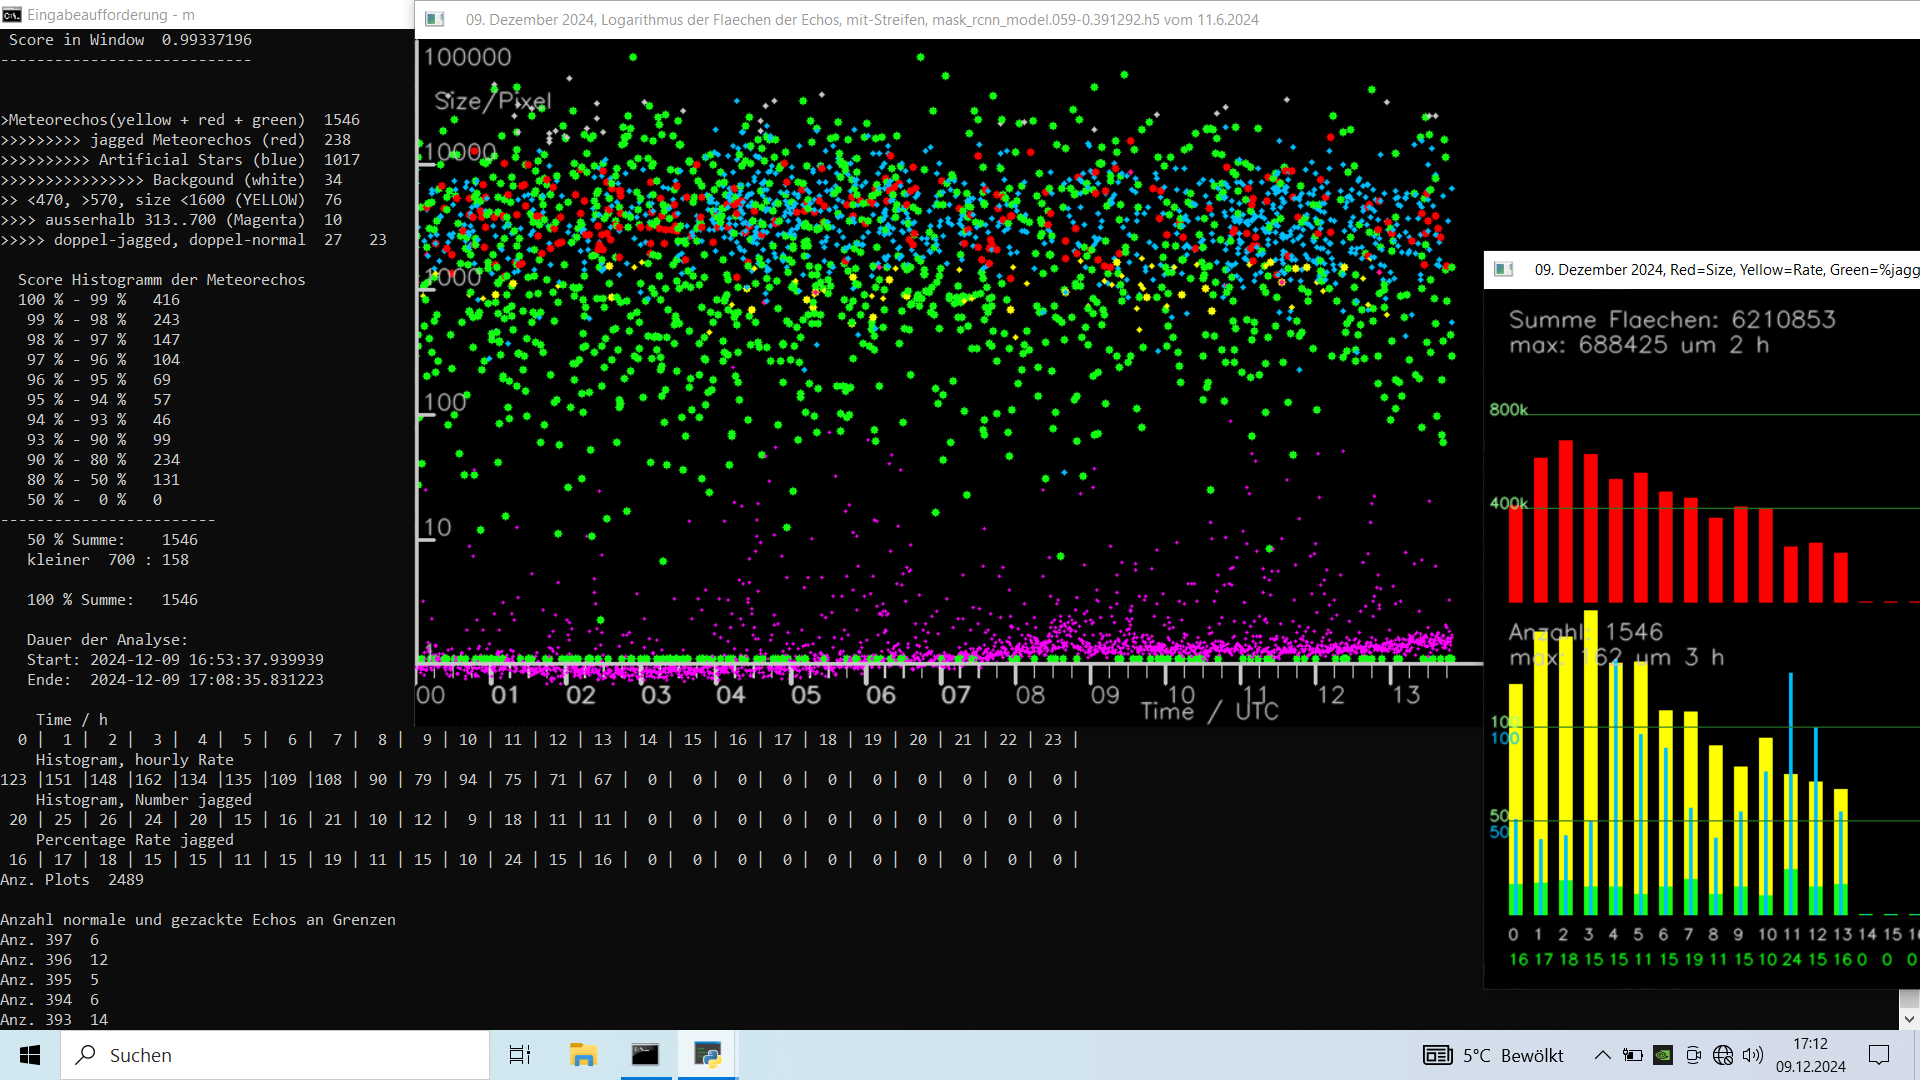
Task: Open the NVIDIA tray icon
Action: tap(1663, 1055)
